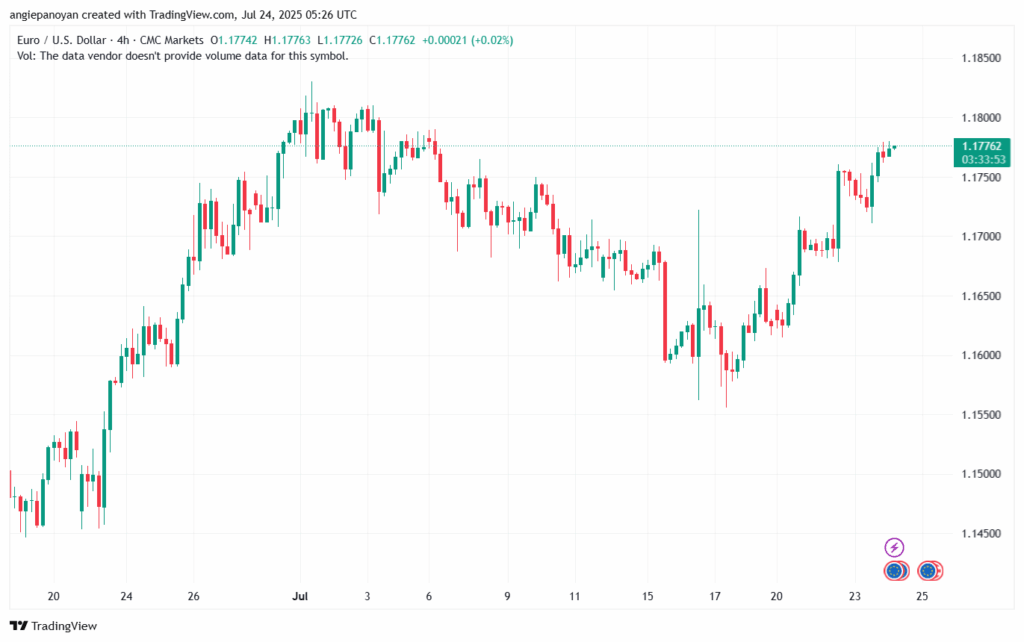Select the high value H1.17763

pyautogui.click(x=287, y=40)
